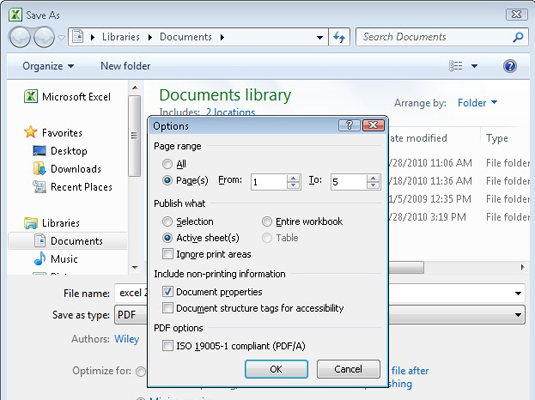Viewport: 535px width, 400px height.
Task: Click the navigation pane vertical scrollbar thumb
Action: pos(134,135)
